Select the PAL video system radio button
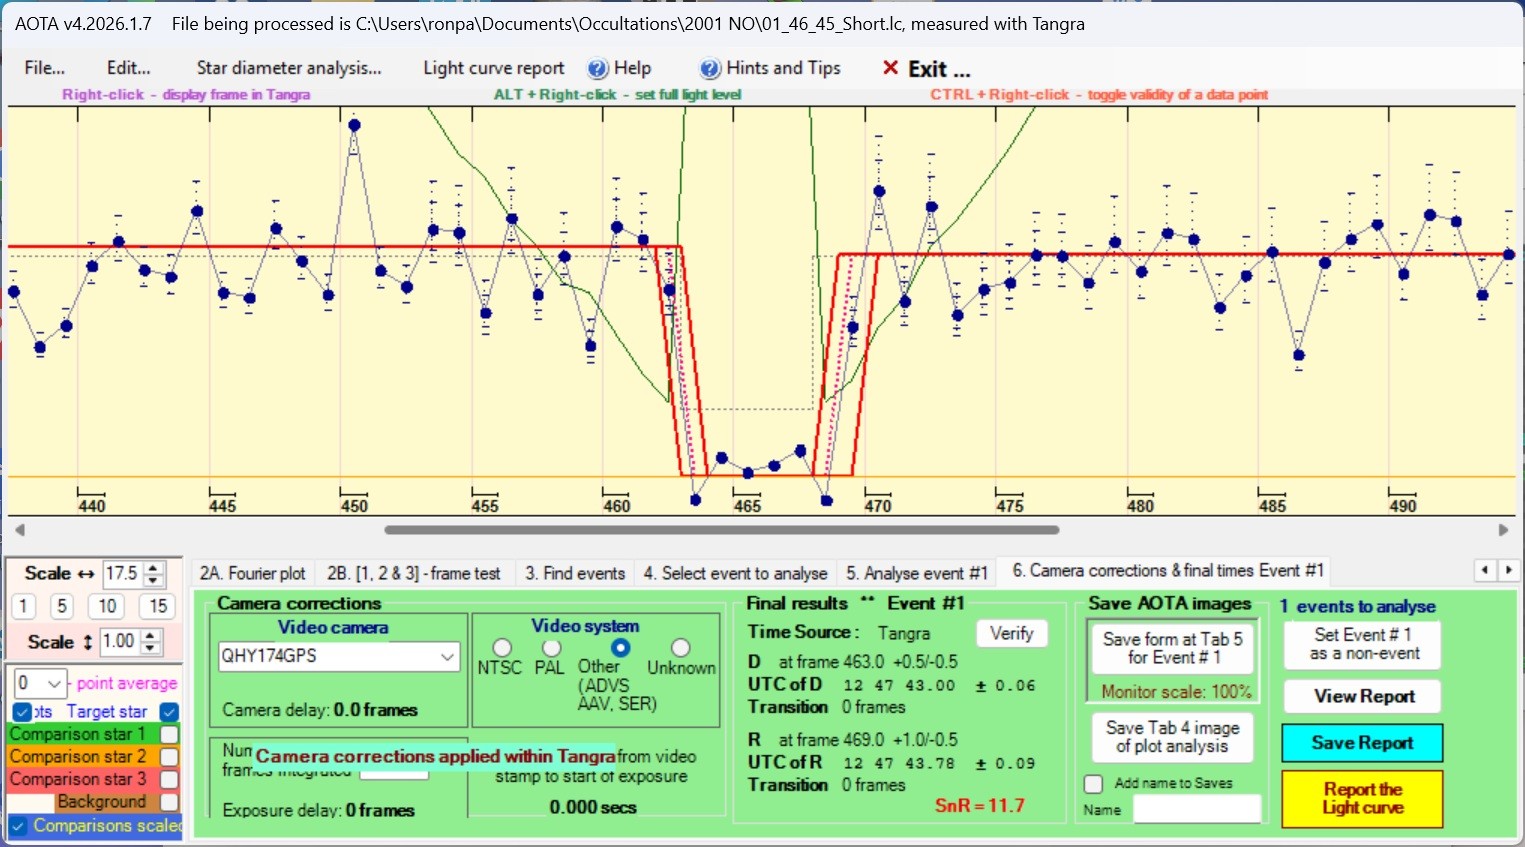The width and height of the screenshot is (1525, 847). click(551, 648)
